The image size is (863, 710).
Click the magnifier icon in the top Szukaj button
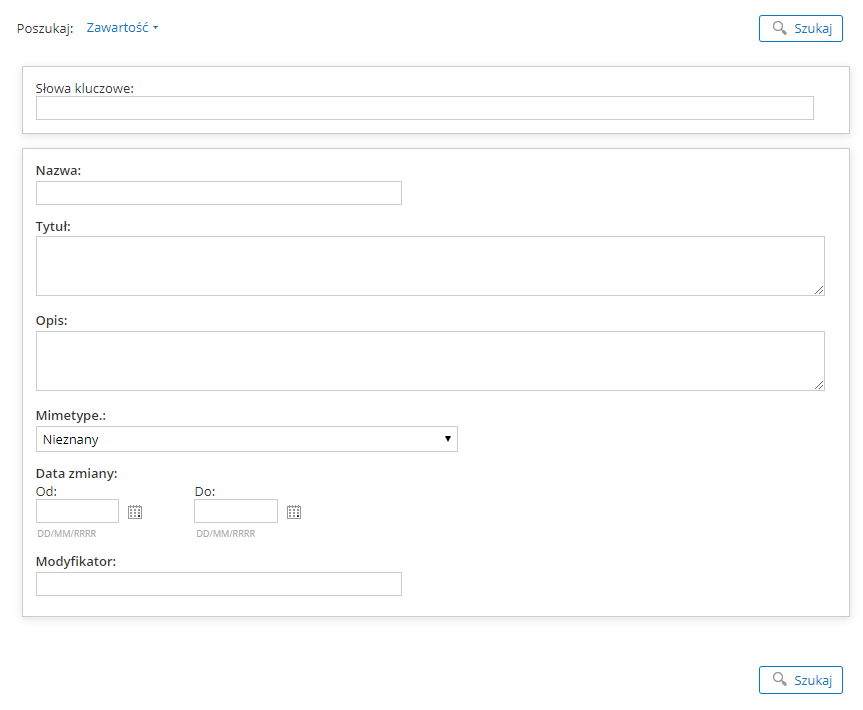tap(780, 28)
